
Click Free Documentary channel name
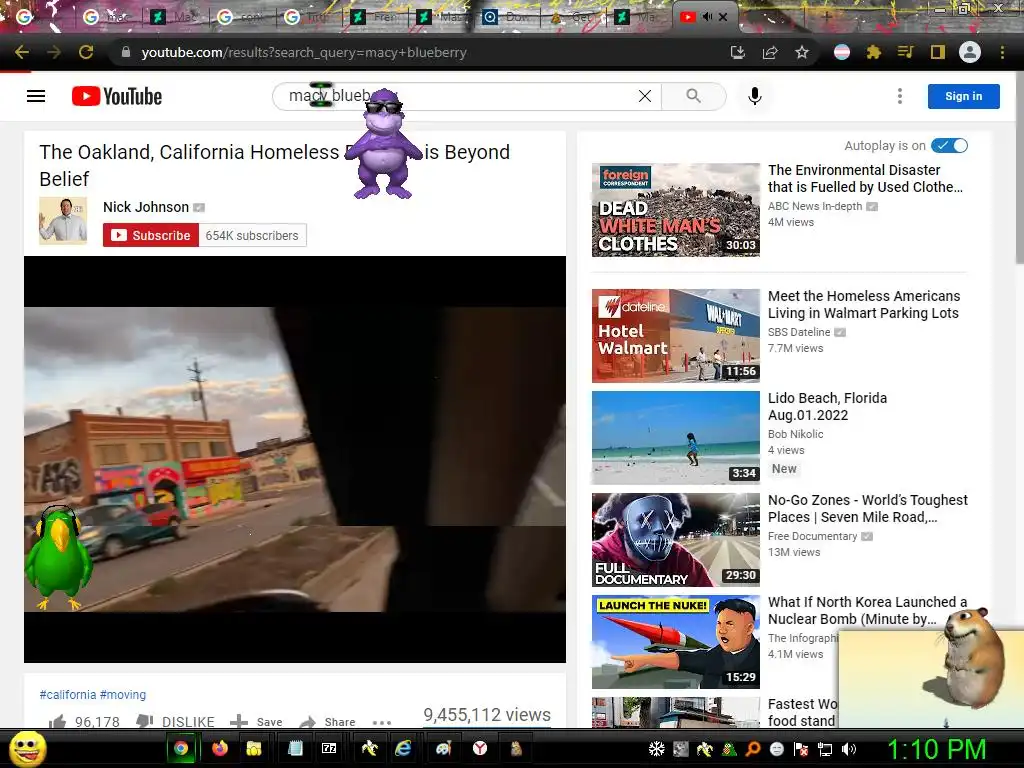pos(812,536)
